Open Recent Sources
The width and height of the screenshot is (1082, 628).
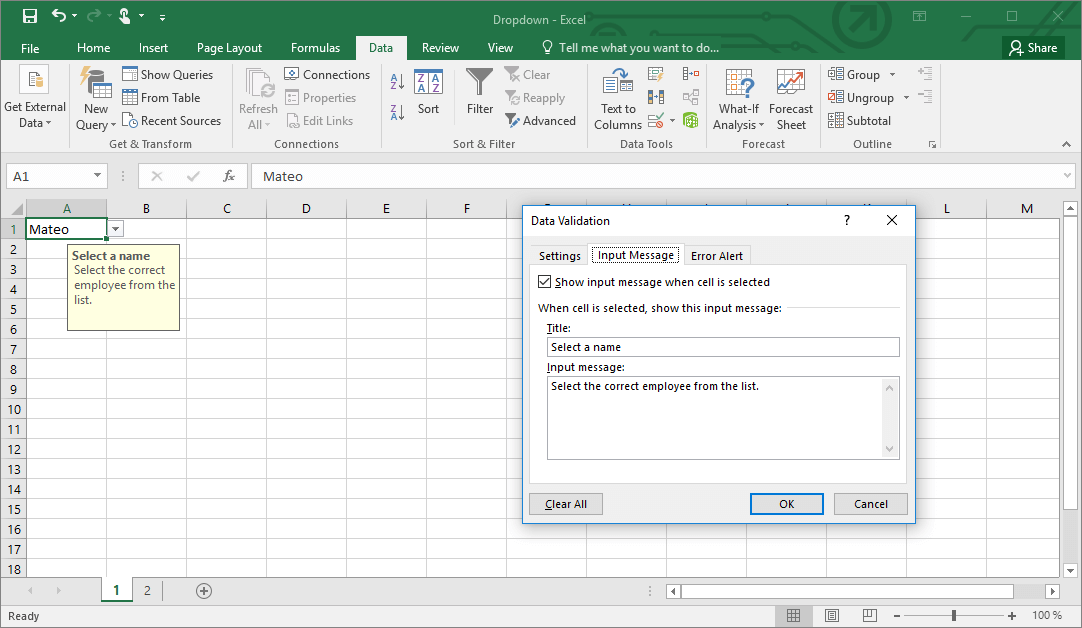(x=171, y=121)
